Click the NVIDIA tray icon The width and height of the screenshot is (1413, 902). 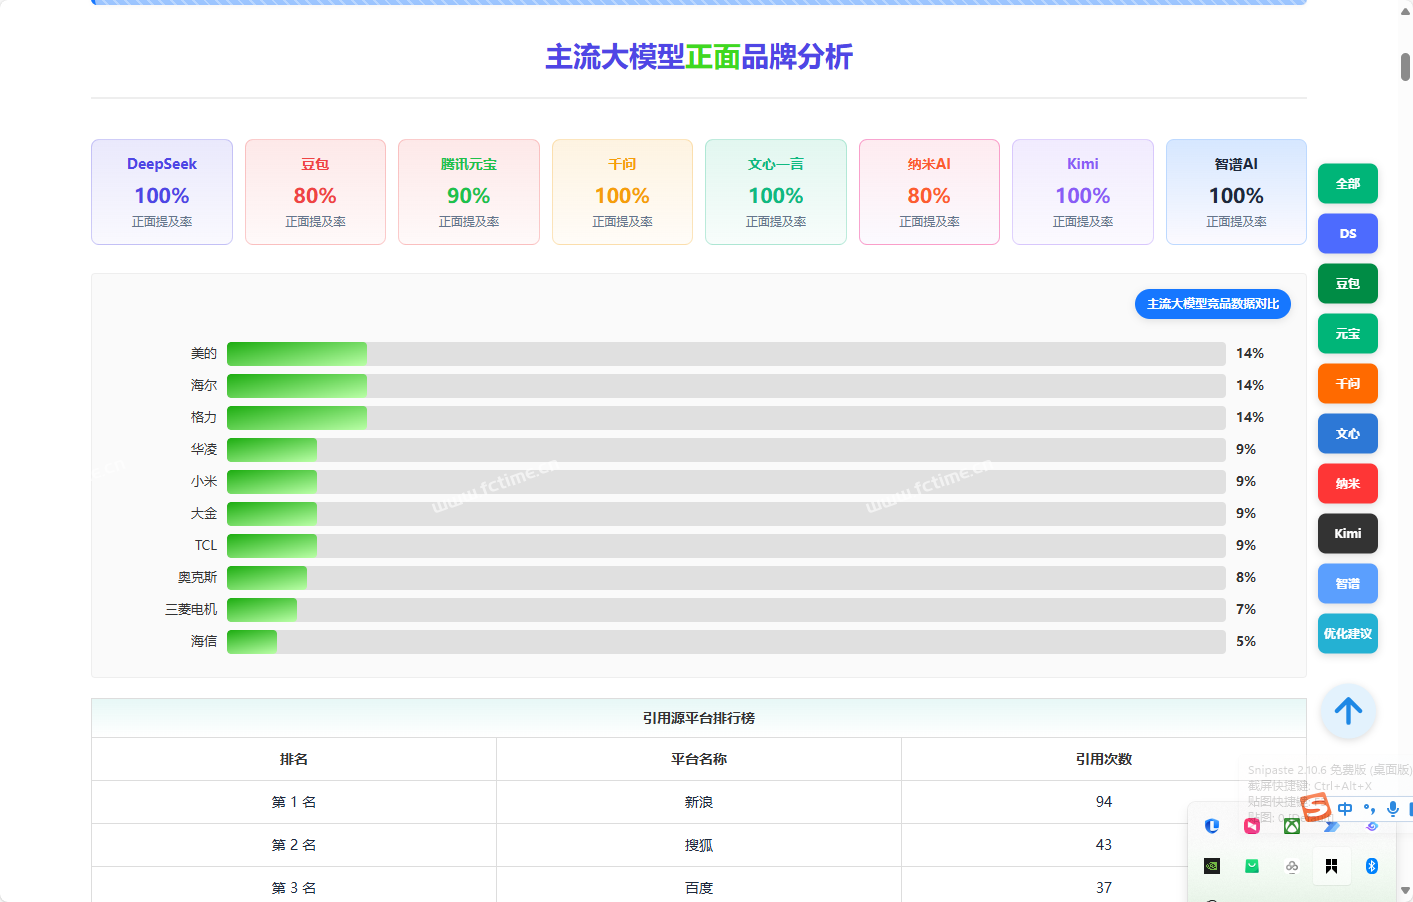1212,866
